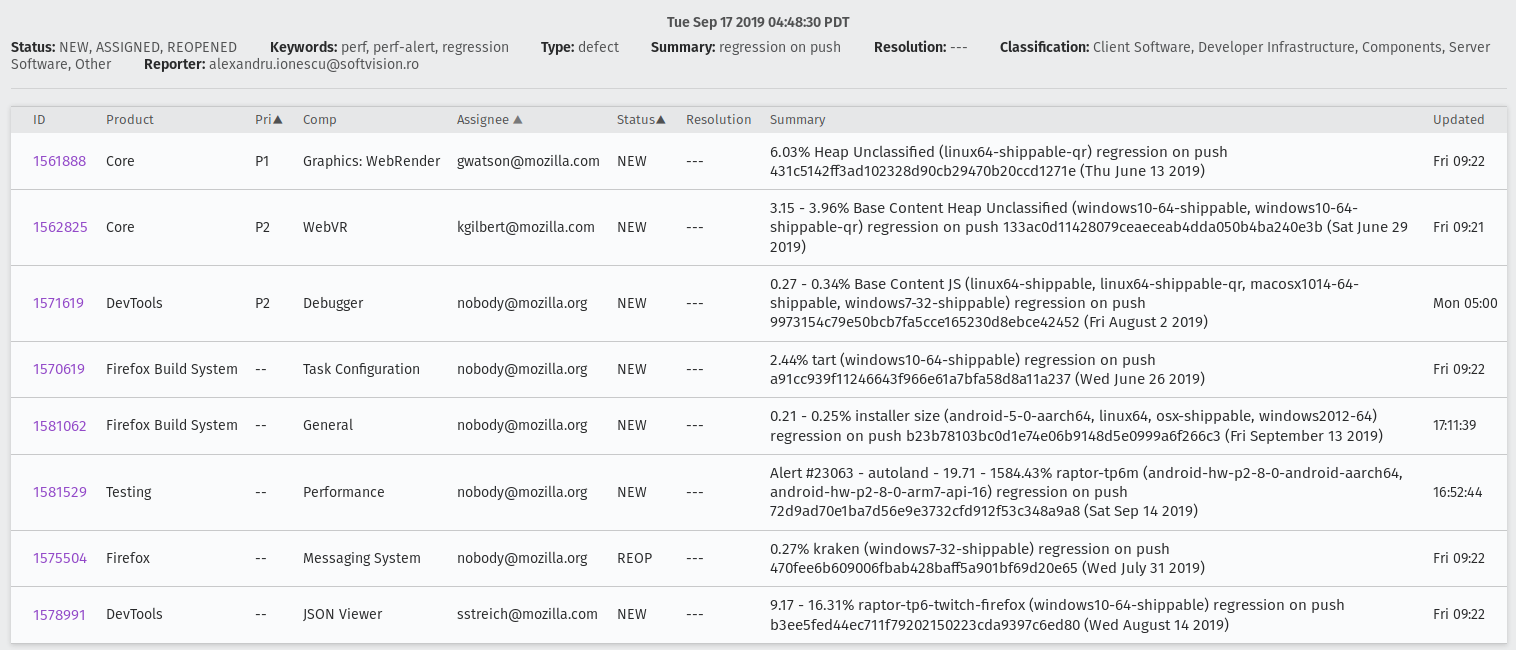Screen dimensions: 1516x650
Task: Sort by the Comp column header
Action: point(320,120)
